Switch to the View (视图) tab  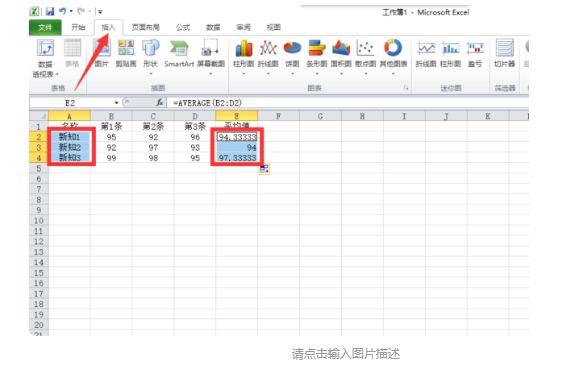point(274,27)
